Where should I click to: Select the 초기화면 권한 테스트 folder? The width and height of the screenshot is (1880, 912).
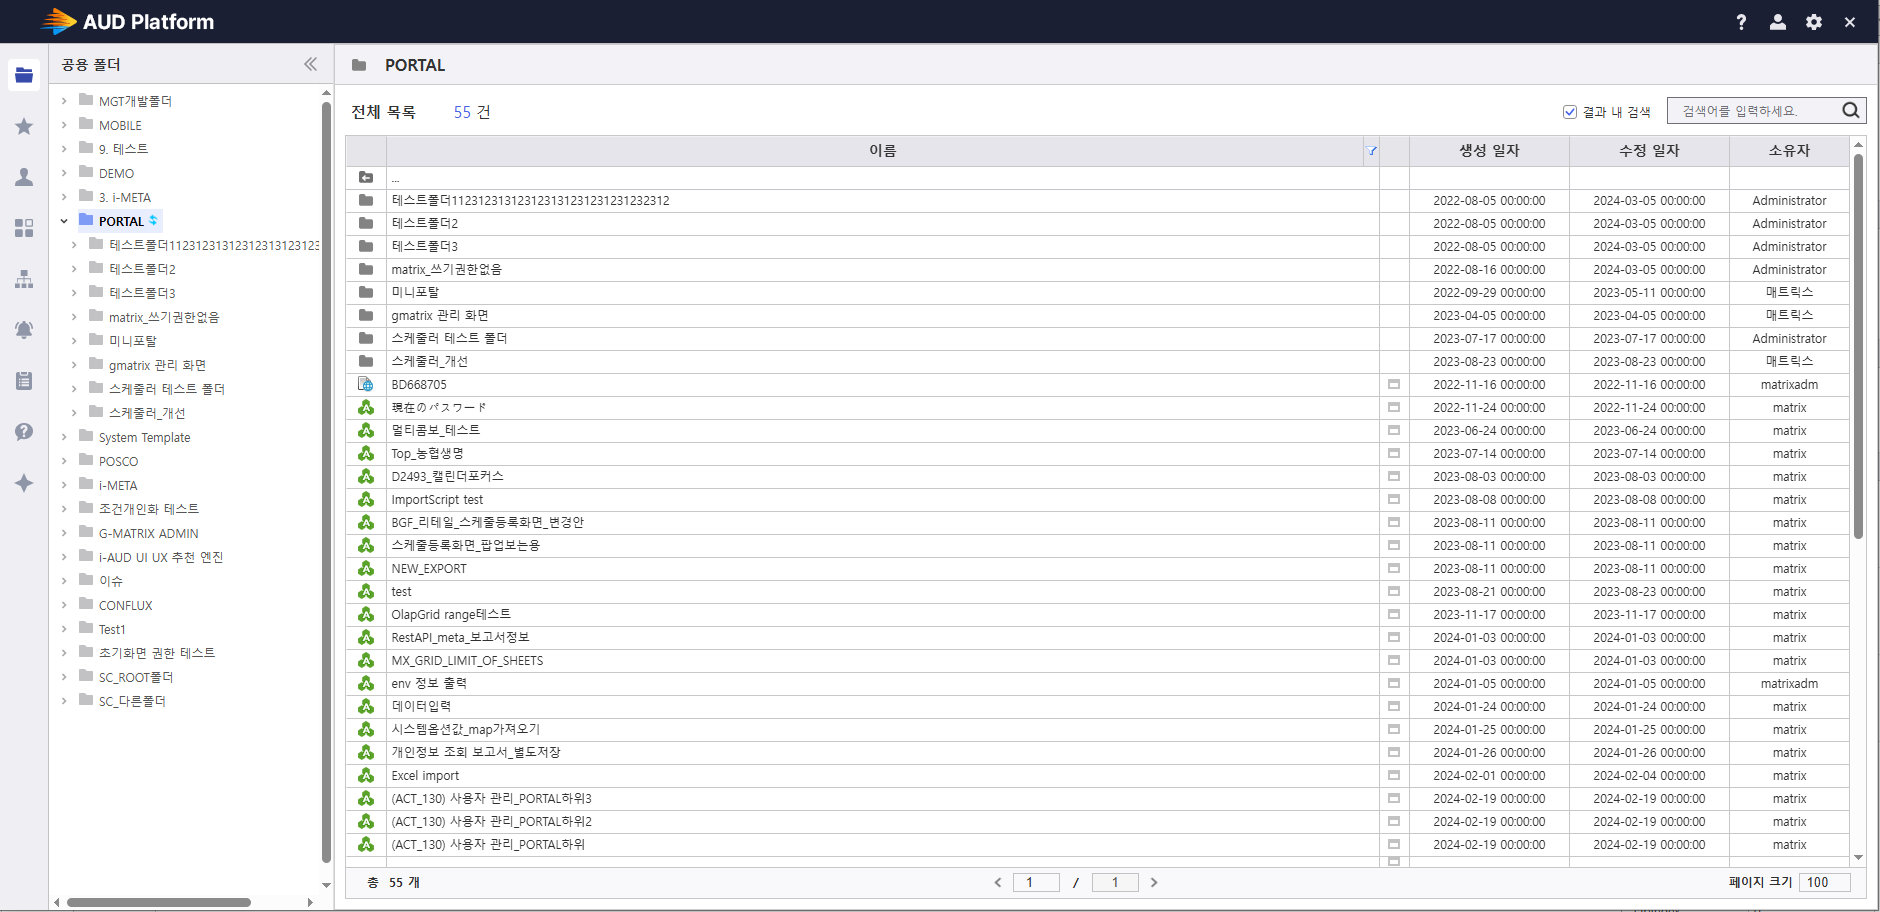(x=156, y=653)
